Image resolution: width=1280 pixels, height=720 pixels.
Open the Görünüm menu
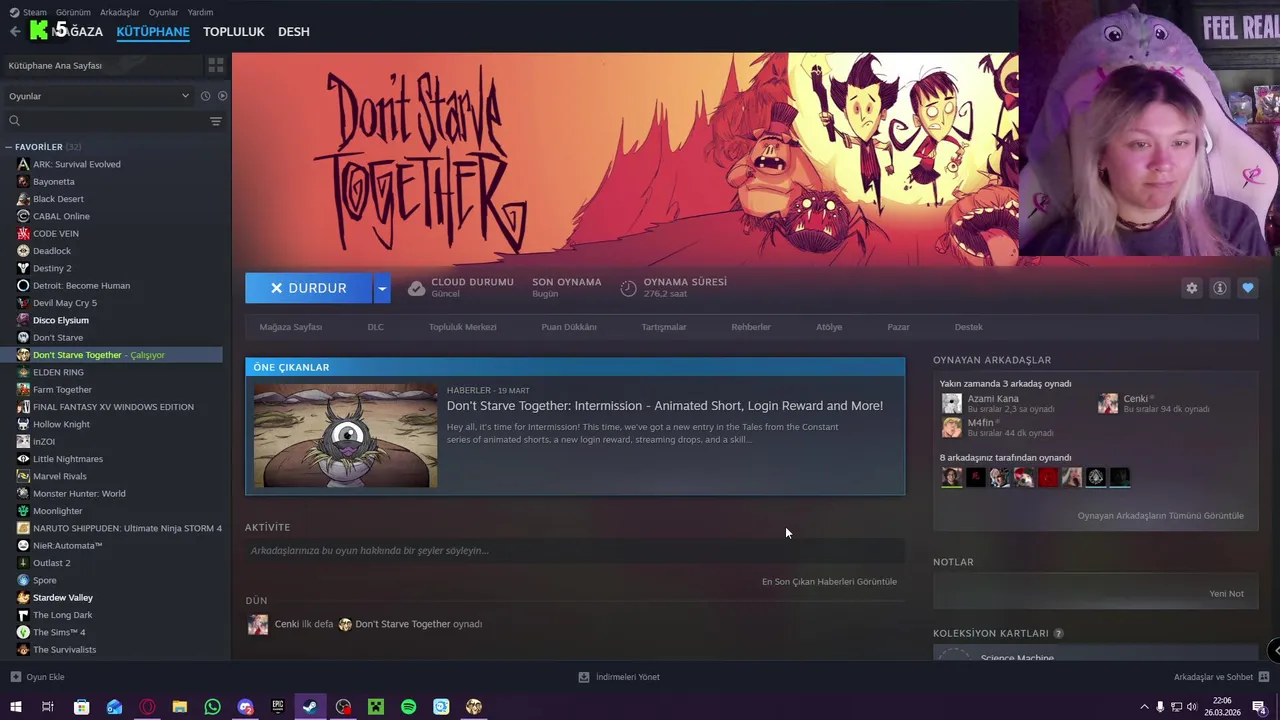click(73, 12)
